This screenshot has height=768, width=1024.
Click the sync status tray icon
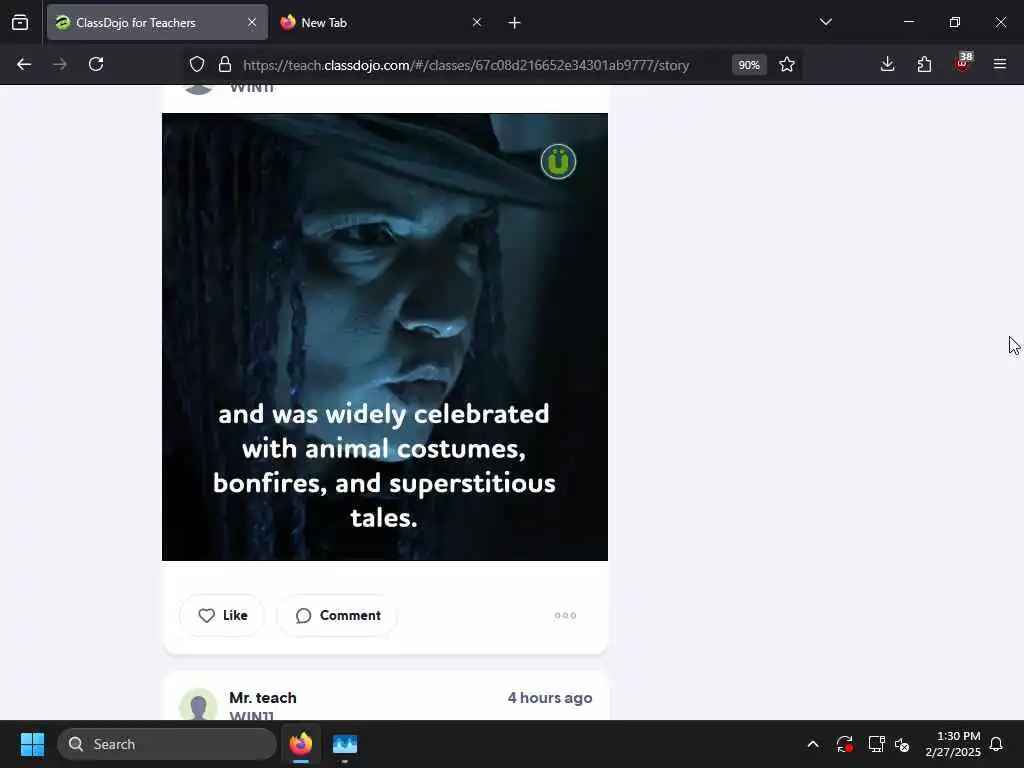click(844, 744)
